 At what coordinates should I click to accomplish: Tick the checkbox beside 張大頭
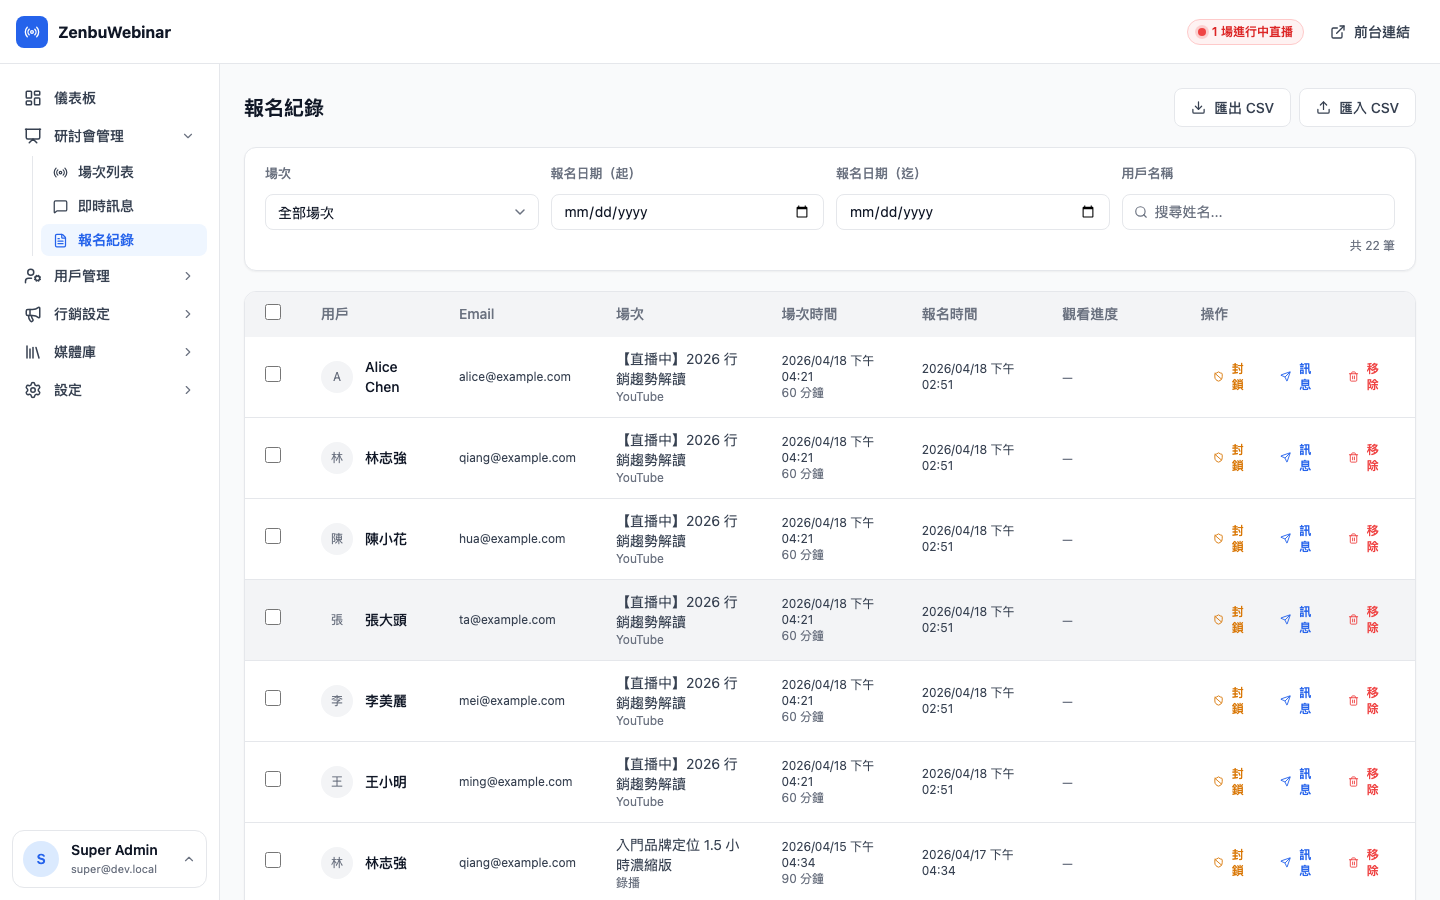(x=273, y=617)
